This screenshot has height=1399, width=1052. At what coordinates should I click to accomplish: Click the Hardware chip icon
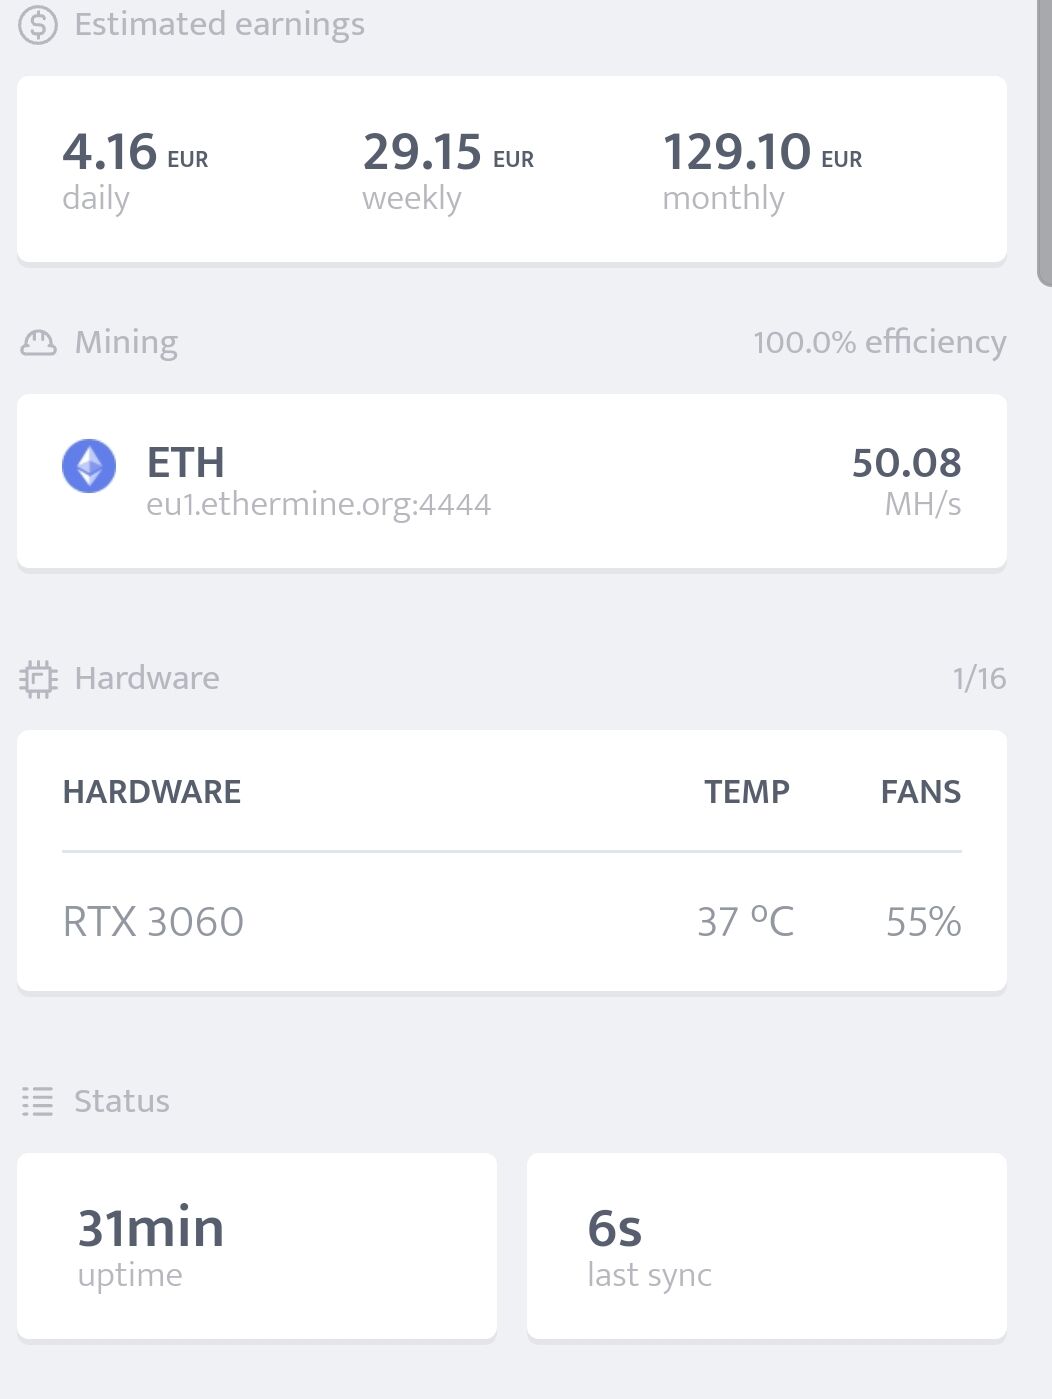pos(38,679)
